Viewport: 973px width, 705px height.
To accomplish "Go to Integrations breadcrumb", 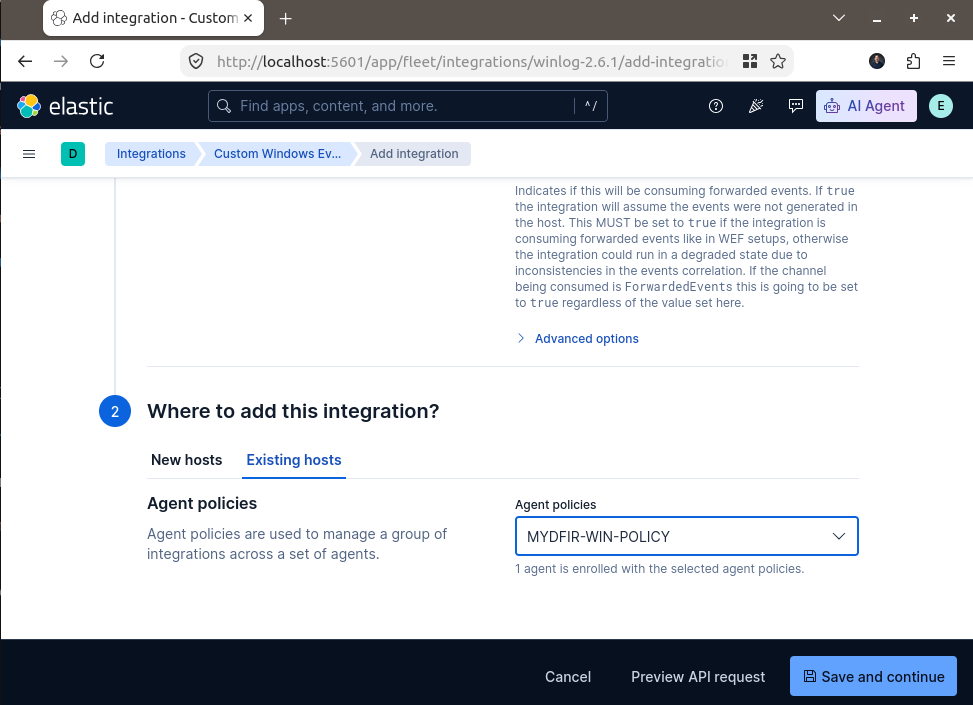I will (151, 154).
